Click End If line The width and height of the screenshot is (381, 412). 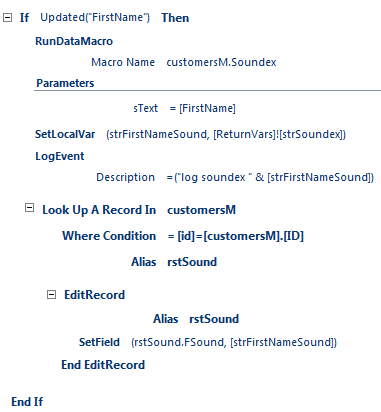[x=27, y=402]
